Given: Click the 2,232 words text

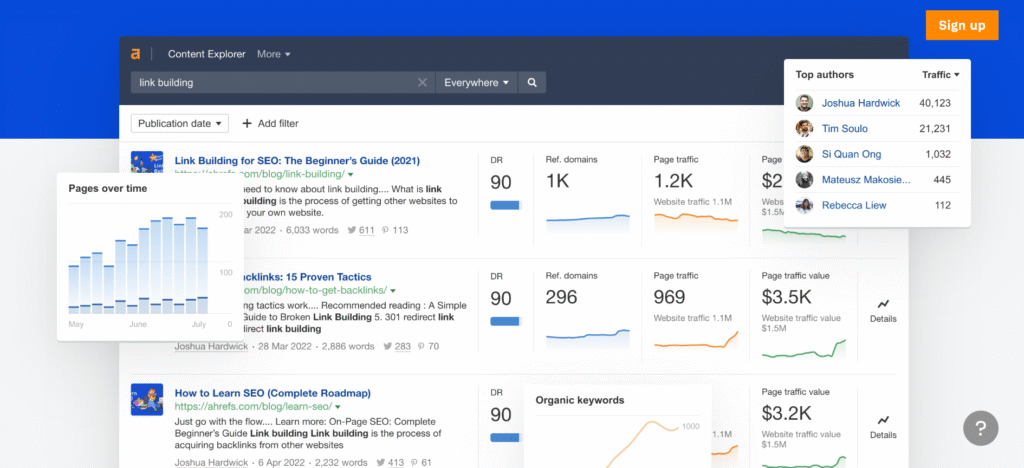Looking at the screenshot, I should (x=342, y=463).
